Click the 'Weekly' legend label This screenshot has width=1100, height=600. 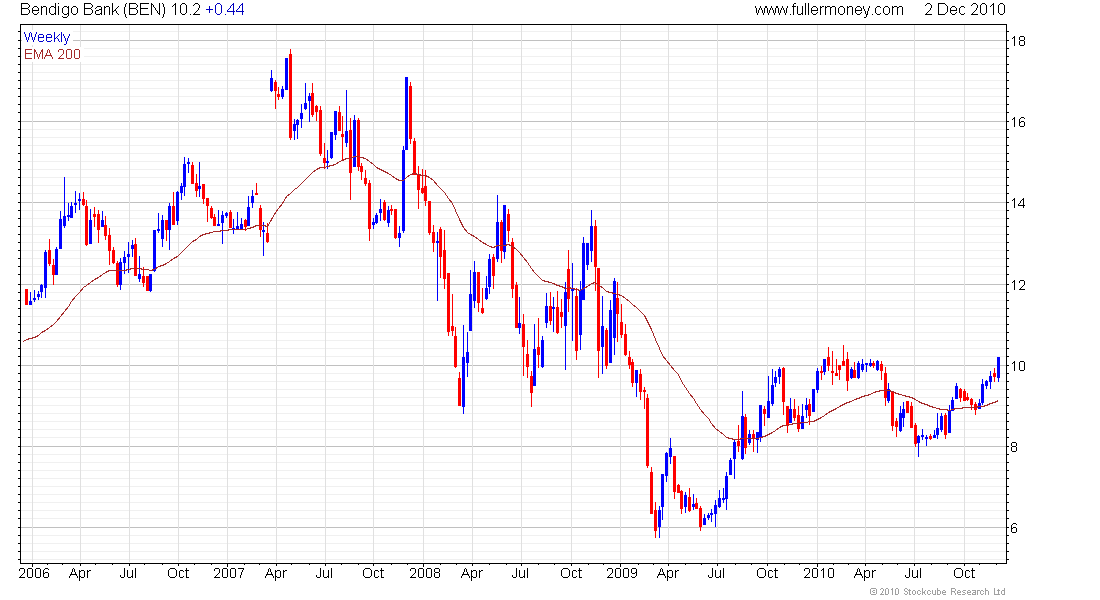[x=47, y=37]
